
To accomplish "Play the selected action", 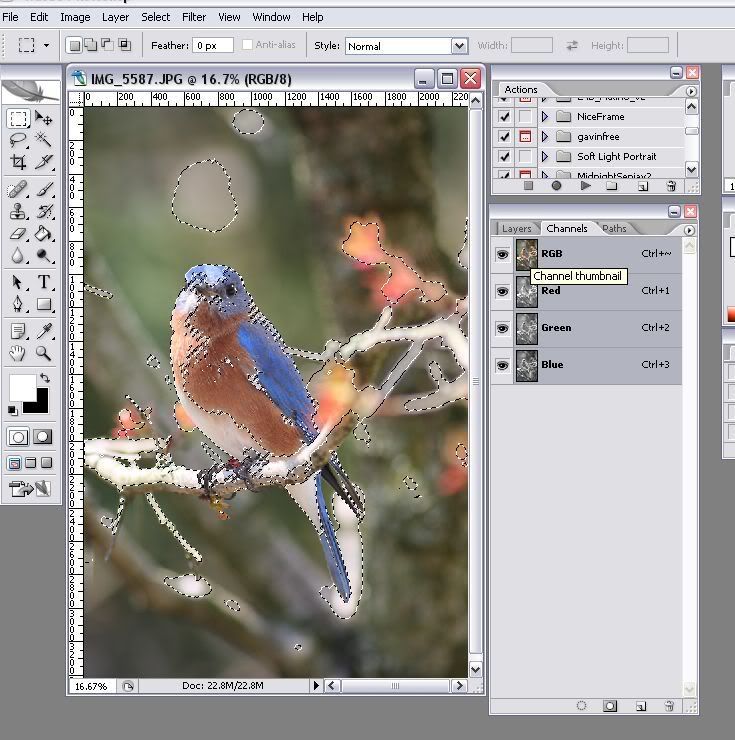I will tap(585, 186).
